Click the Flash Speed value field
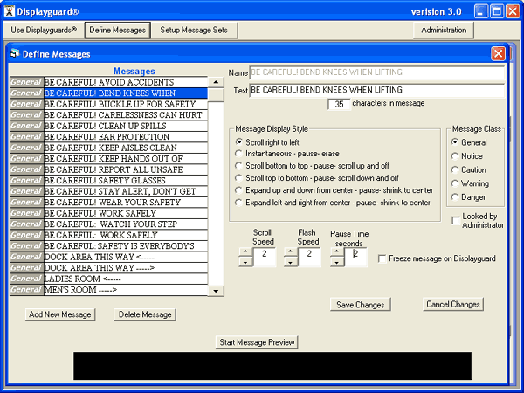This screenshot has width=524, height=393. tap(309, 257)
